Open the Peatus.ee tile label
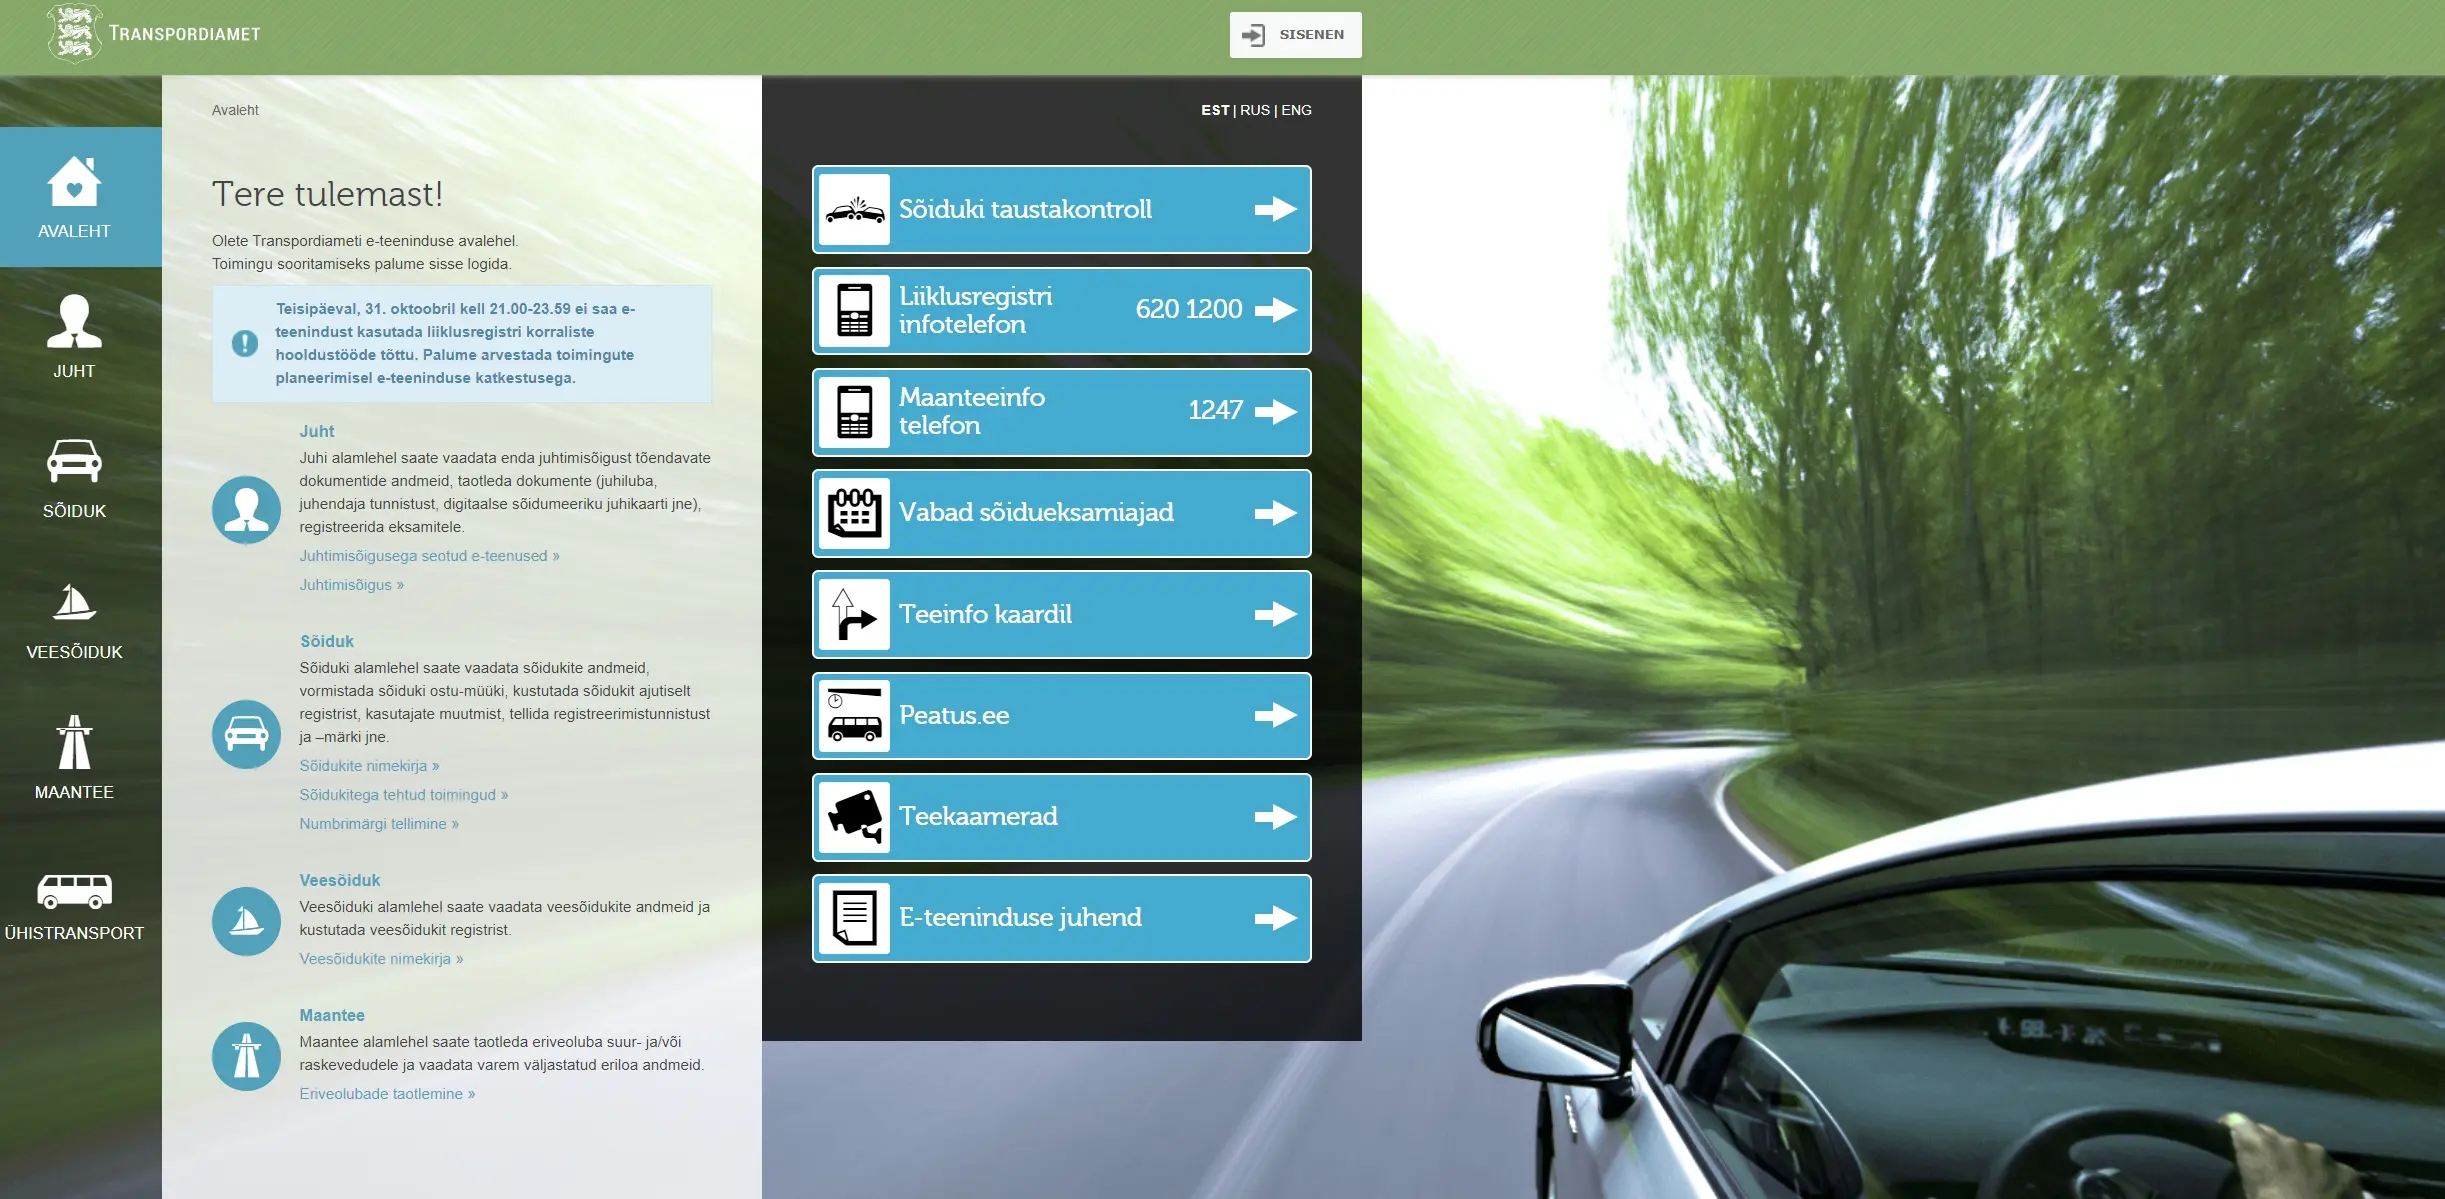 [954, 715]
